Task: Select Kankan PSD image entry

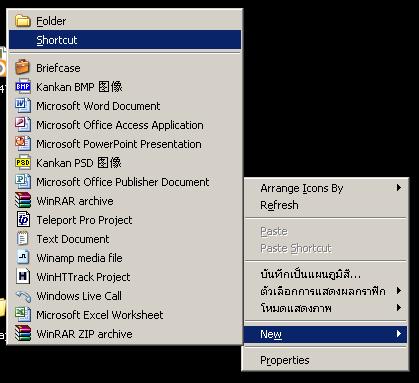Action: click(125, 163)
